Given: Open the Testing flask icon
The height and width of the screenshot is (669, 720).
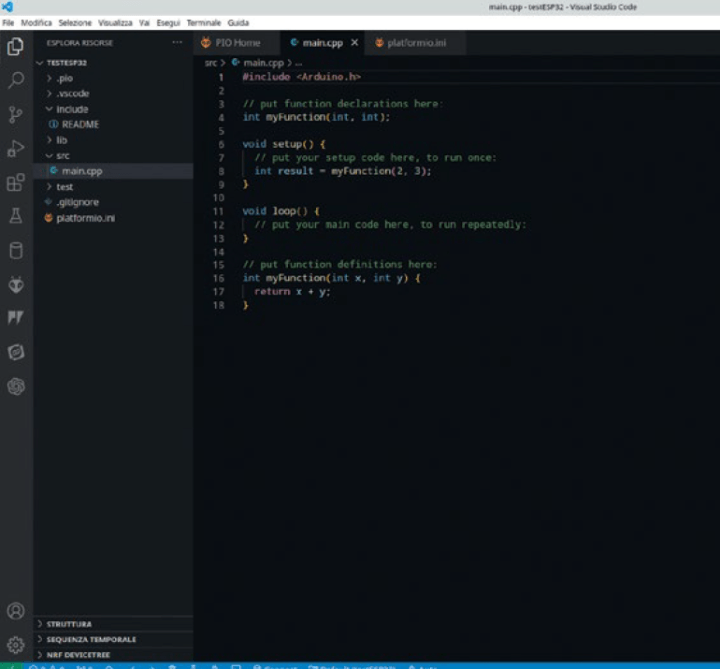Looking at the screenshot, I should coord(16,216).
